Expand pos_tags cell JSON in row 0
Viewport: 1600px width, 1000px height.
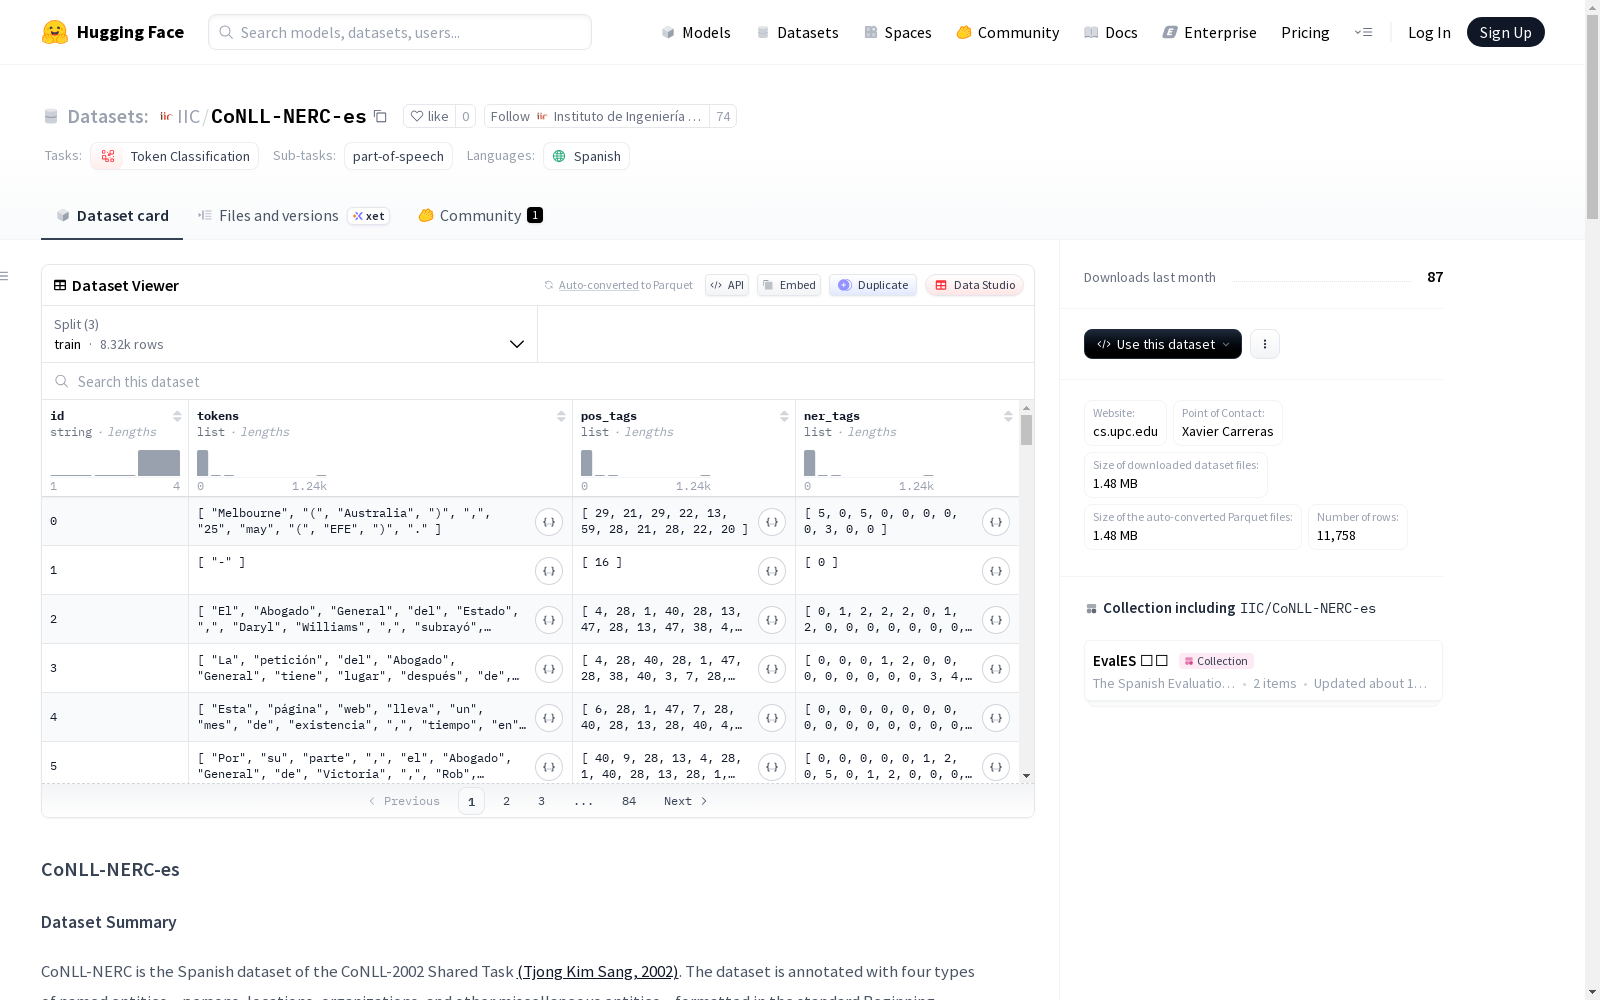(x=772, y=522)
